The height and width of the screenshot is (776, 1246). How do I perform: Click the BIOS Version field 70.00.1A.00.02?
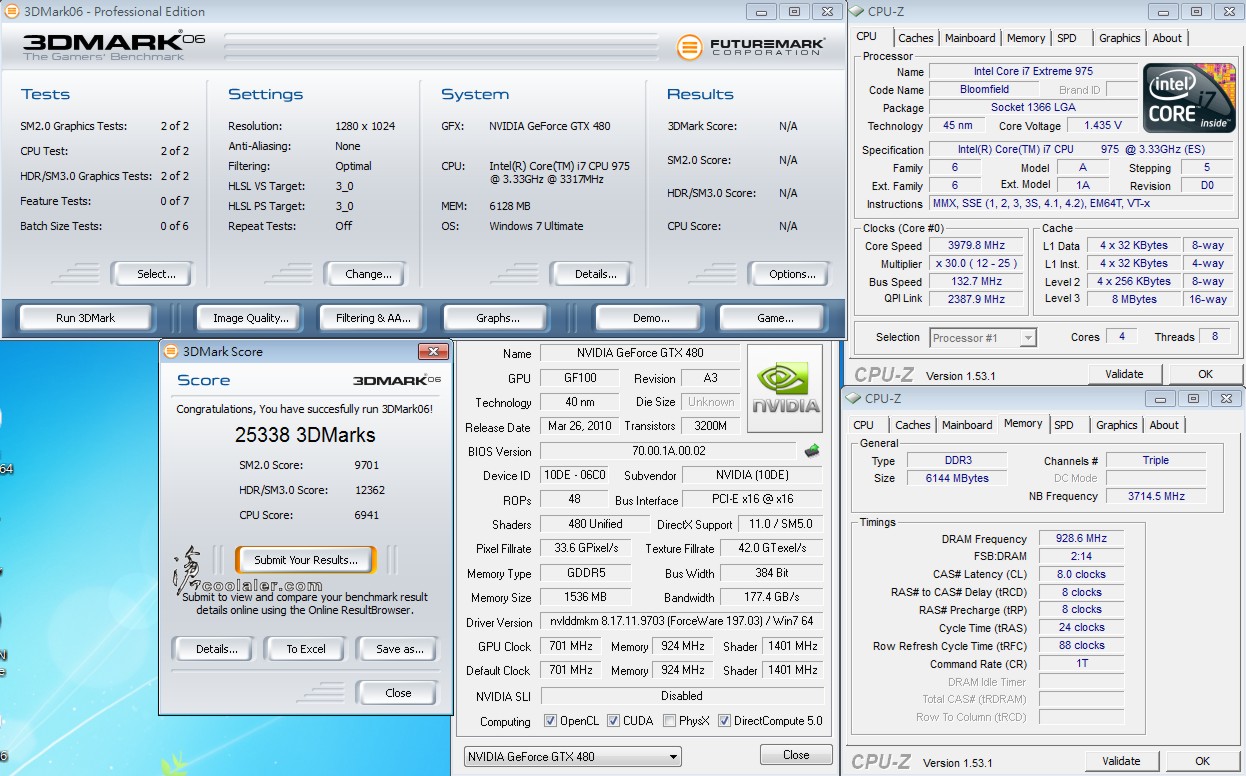pyautogui.click(x=670, y=452)
